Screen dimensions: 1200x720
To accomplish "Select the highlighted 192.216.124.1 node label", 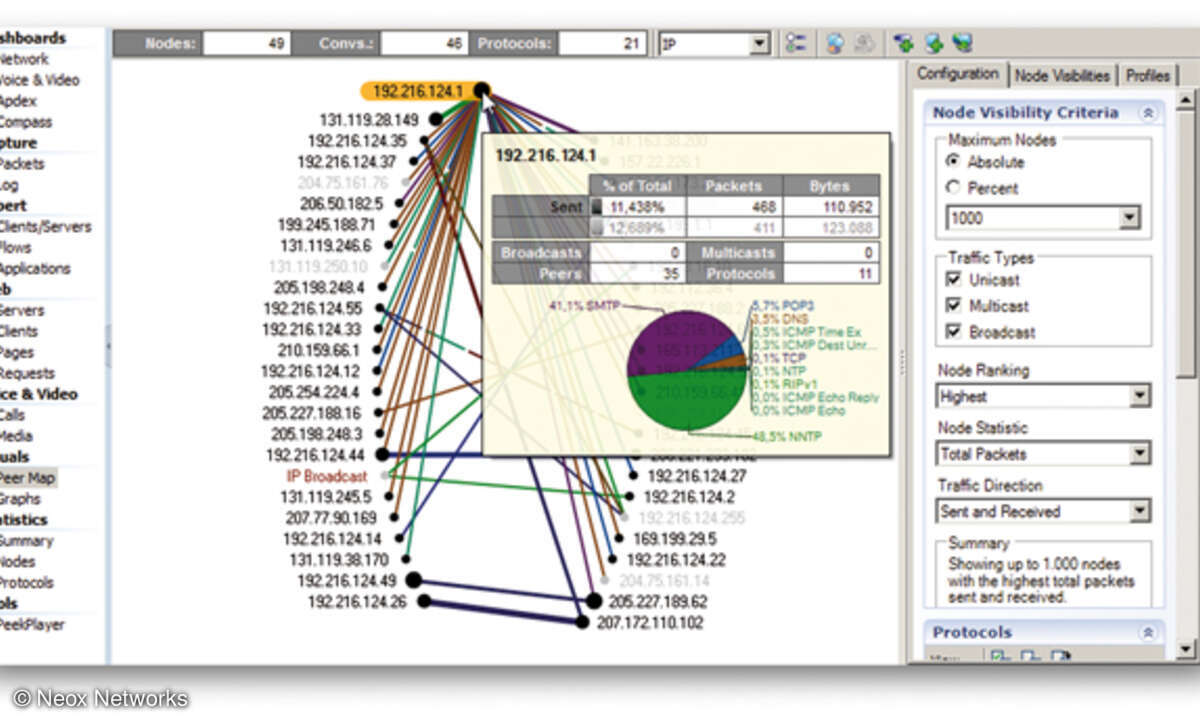I will click(418, 91).
